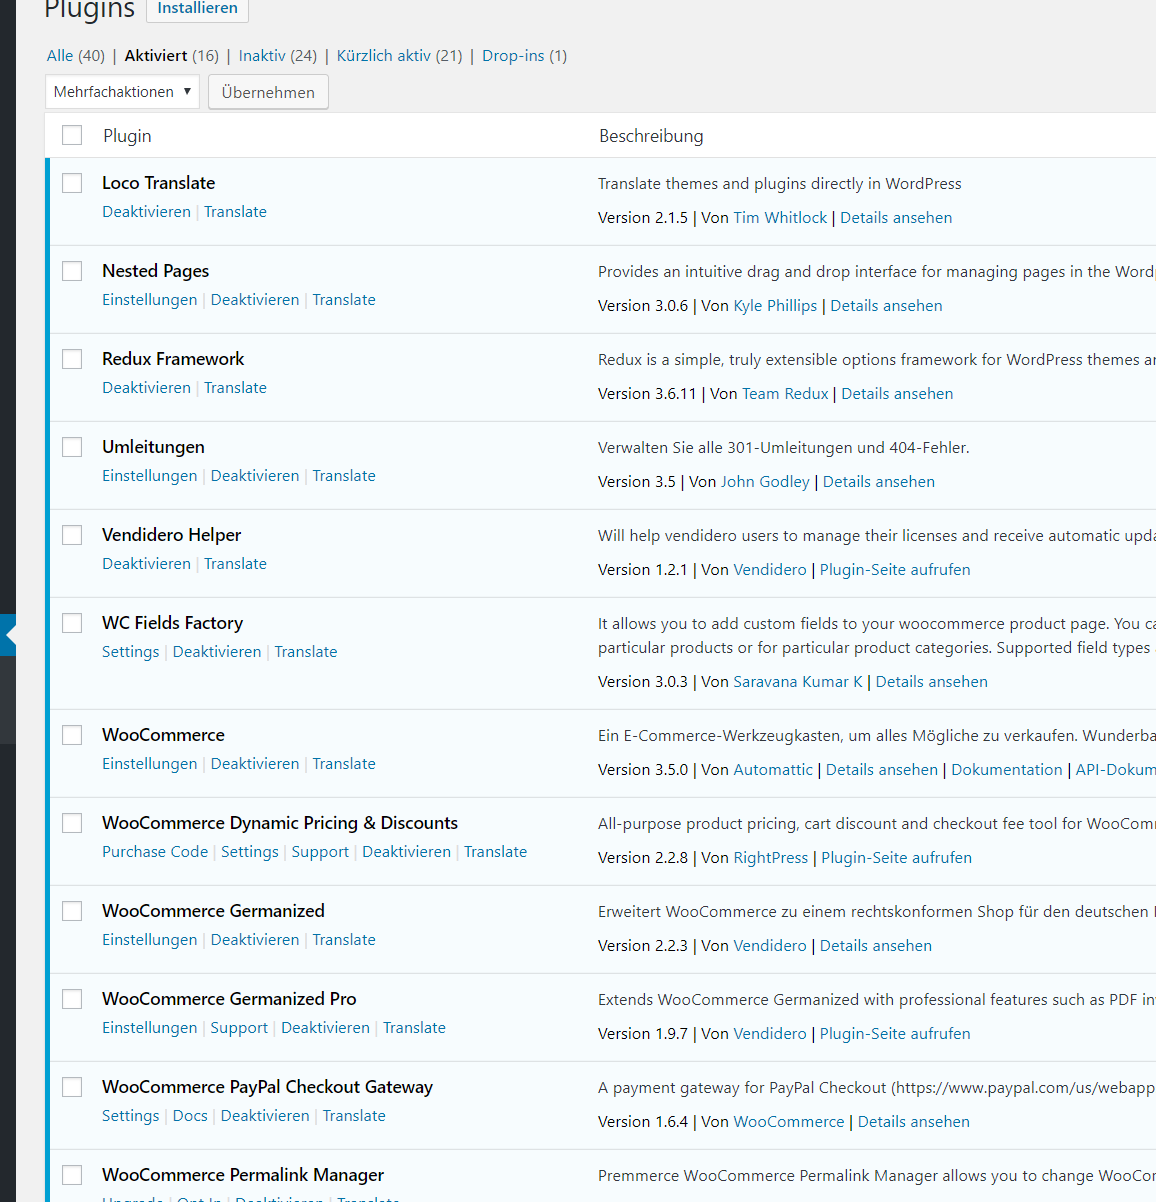The height and width of the screenshot is (1202, 1156).
Task: Open Settings for WC Fields Factory
Action: tap(130, 652)
